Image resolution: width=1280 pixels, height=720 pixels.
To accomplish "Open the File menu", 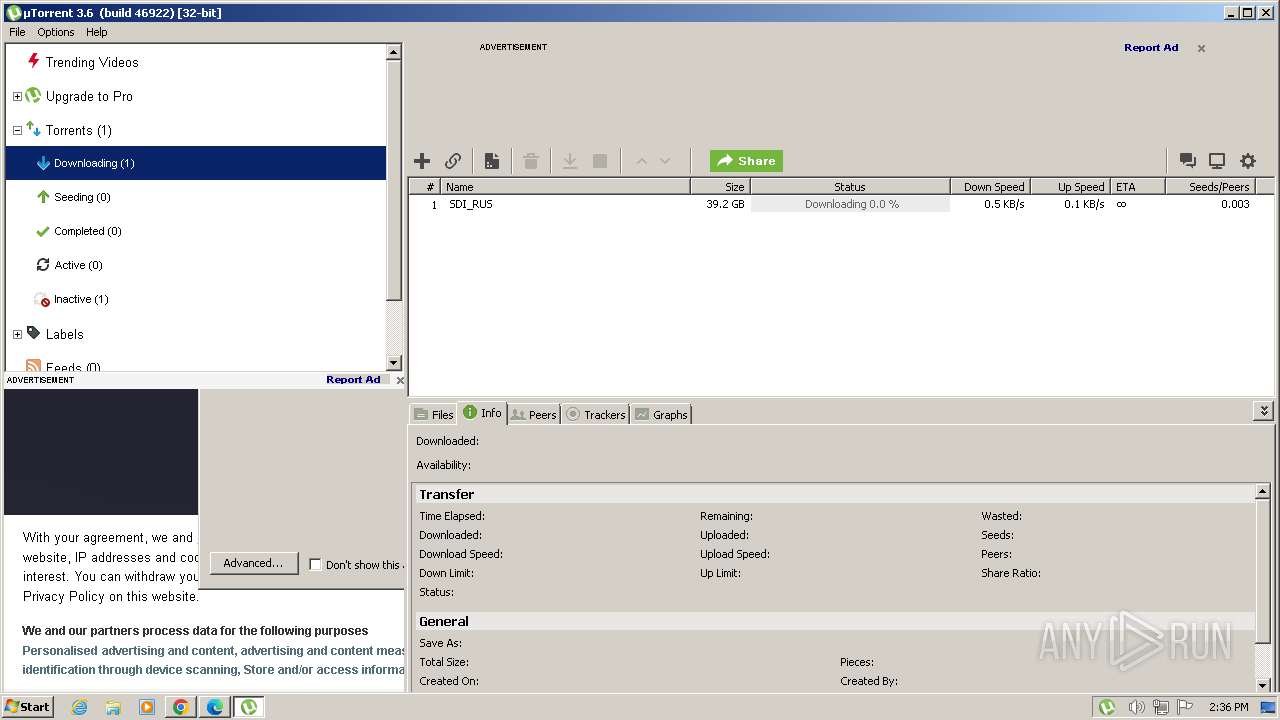I will tap(17, 32).
